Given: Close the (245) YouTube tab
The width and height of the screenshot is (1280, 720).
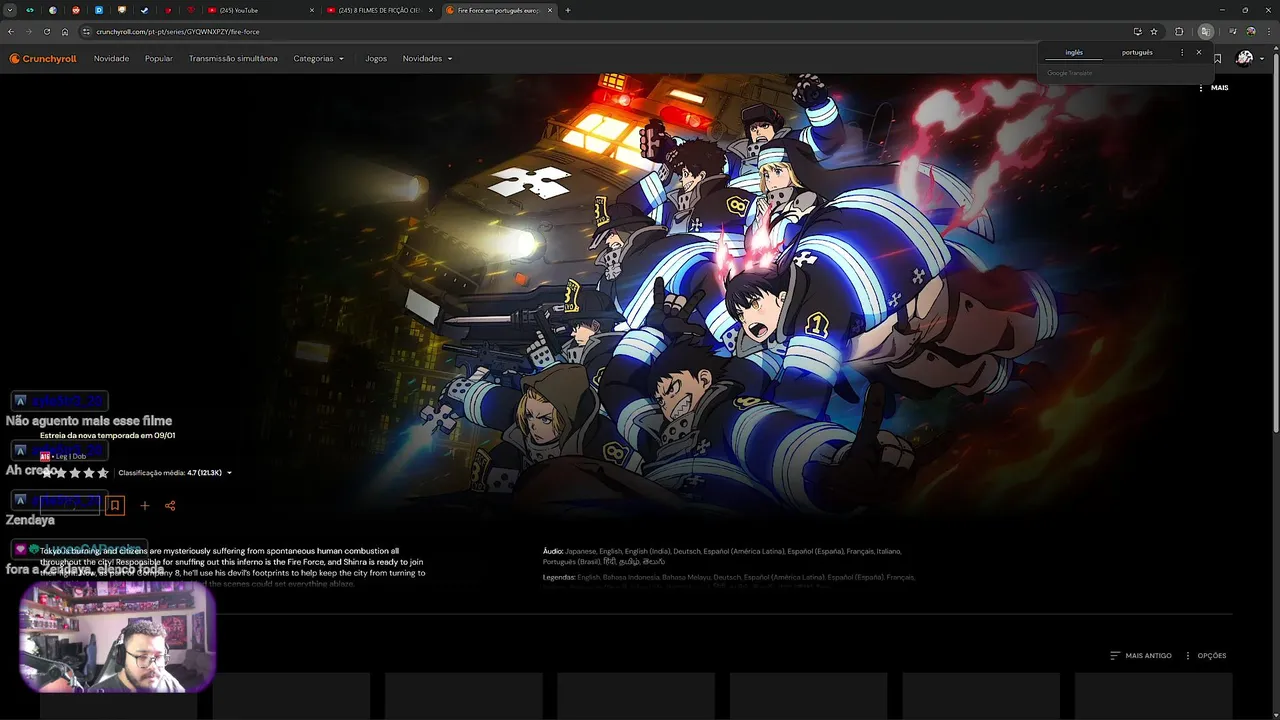Looking at the screenshot, I should 312,10.
